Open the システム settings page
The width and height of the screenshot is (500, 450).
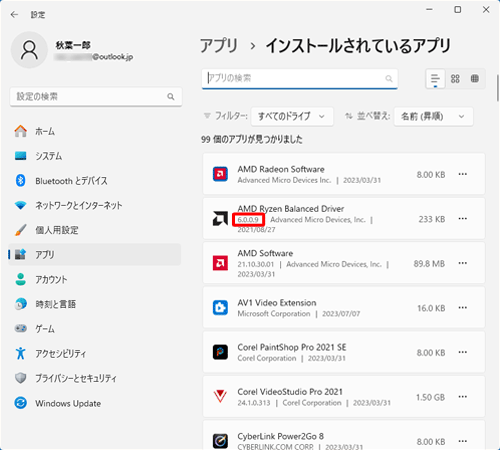[x=95, y=156]
